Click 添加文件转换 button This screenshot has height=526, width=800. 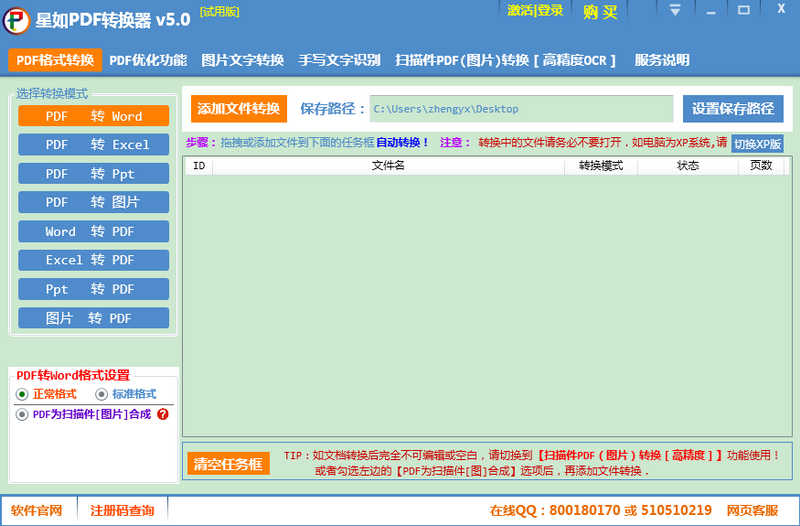(239, 109)
